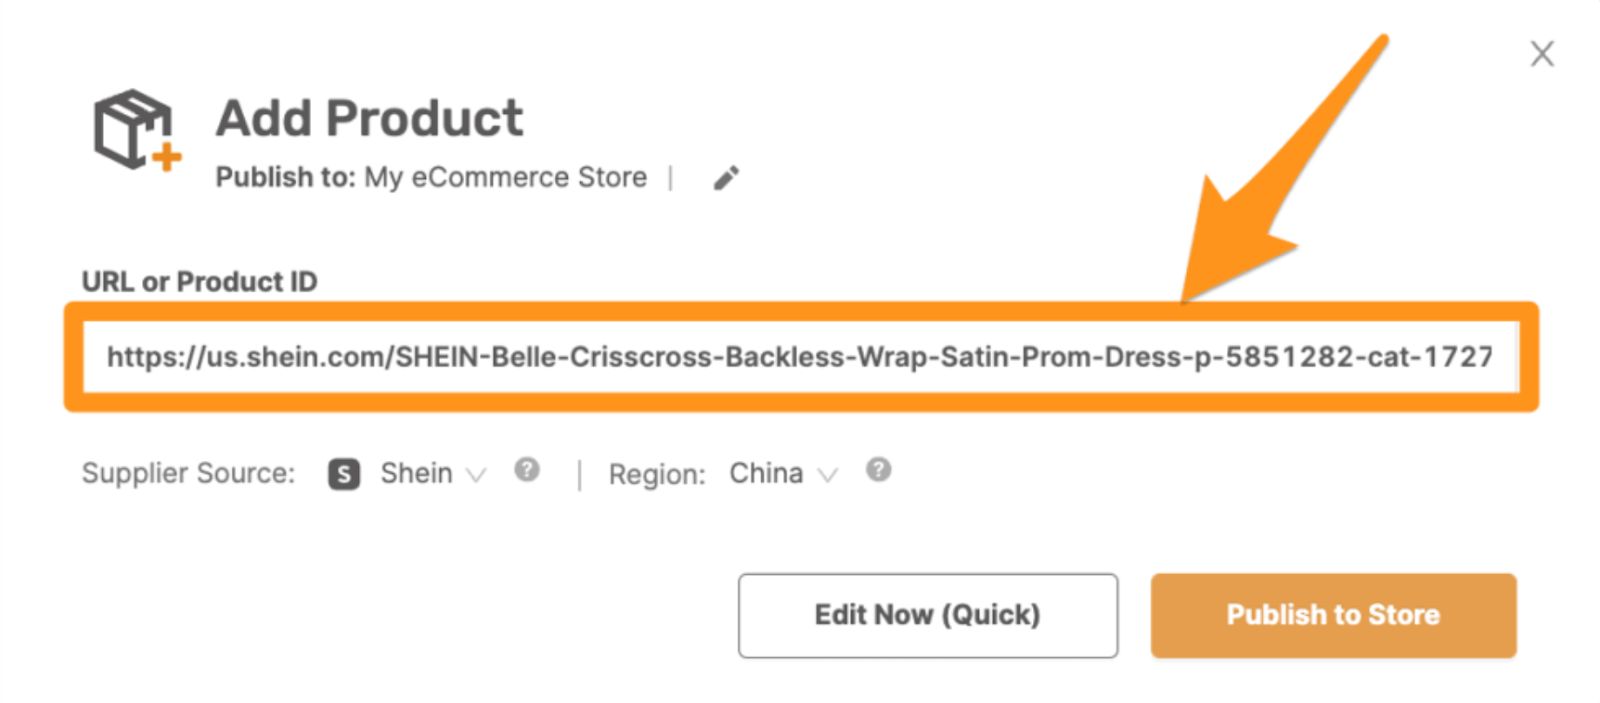This screenshot has height=703, width=1600.
Task: Open the Supplier Source help icon
Action: coord(527,470)
